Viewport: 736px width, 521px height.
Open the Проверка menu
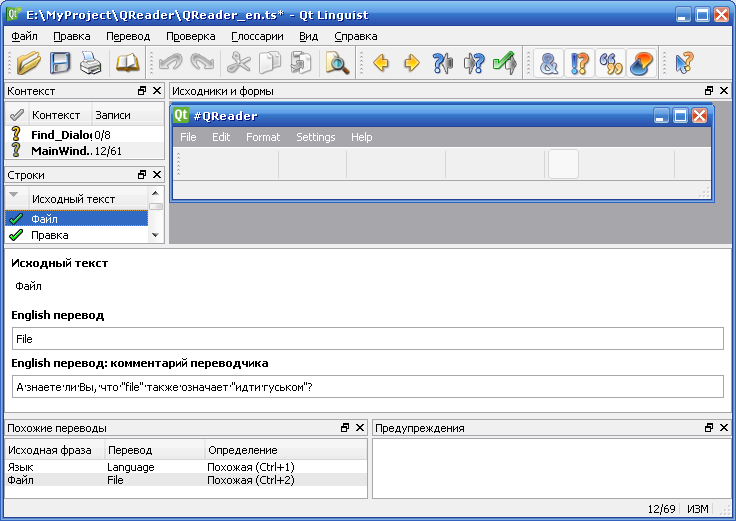point(191,36)
